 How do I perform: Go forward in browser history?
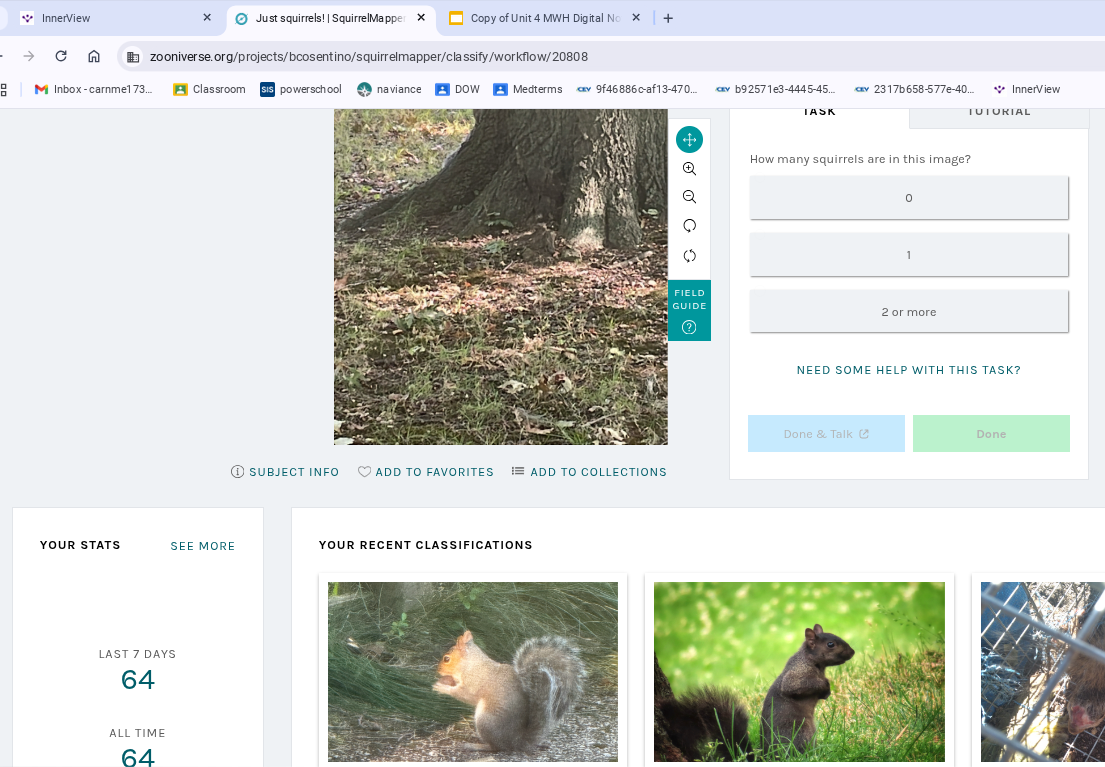pos(29,56)
